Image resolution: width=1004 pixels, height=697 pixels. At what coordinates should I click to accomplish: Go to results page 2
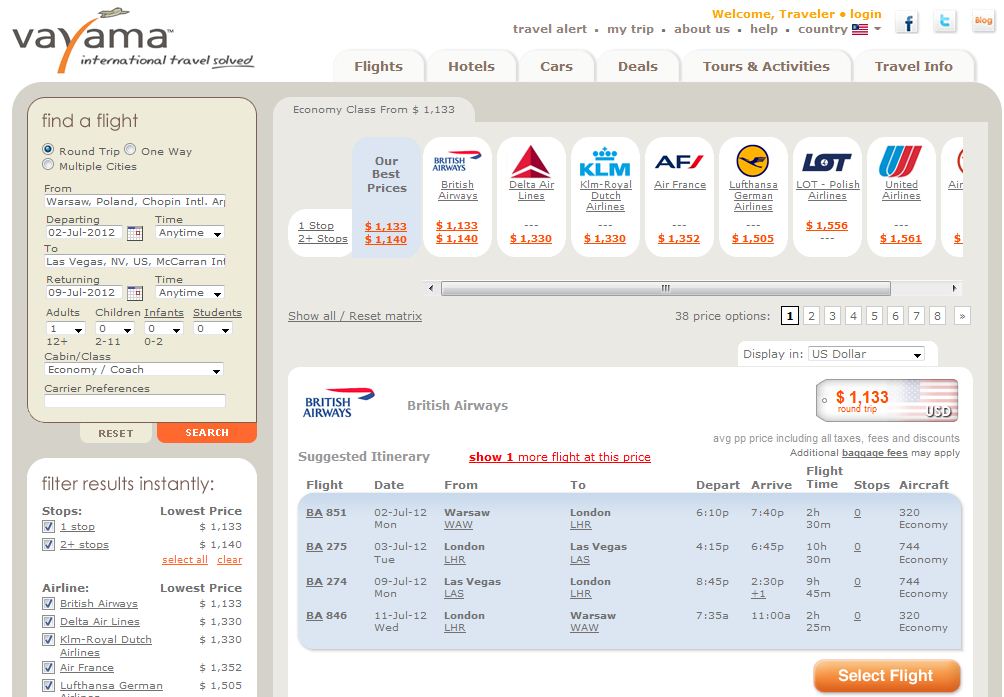811,316
